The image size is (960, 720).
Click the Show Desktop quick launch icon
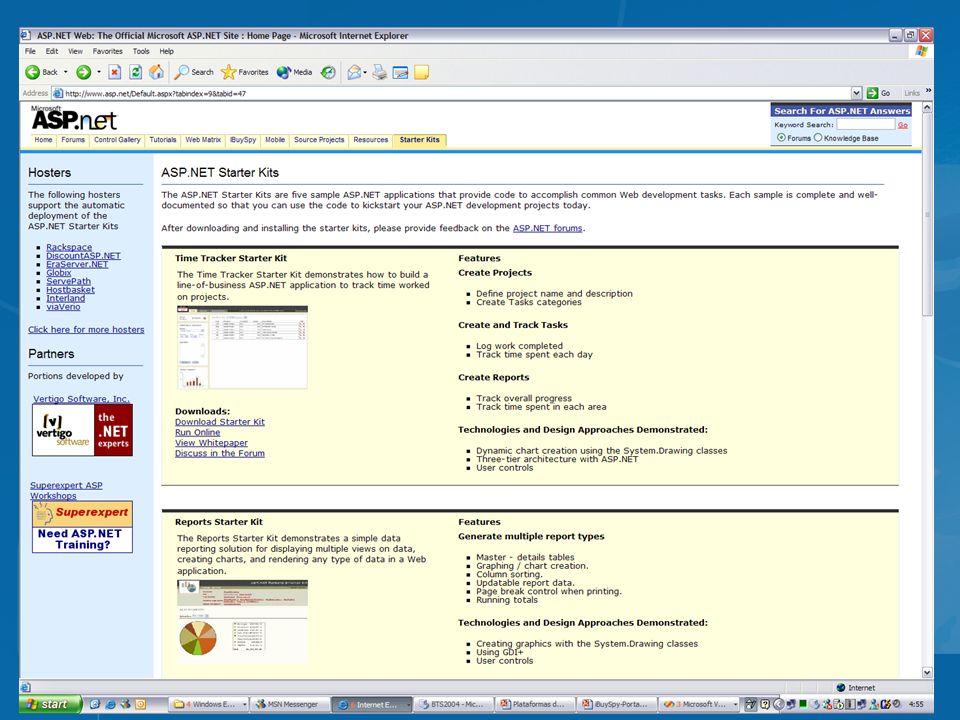coord(95,704)
